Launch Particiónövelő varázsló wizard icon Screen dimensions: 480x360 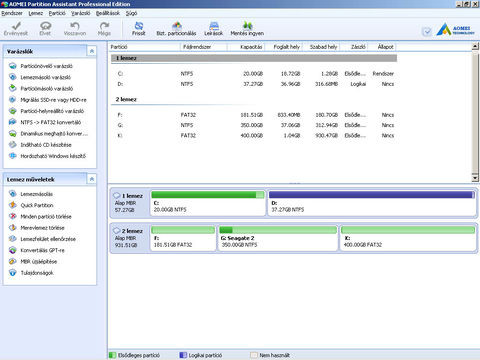(x=13, y=66)
